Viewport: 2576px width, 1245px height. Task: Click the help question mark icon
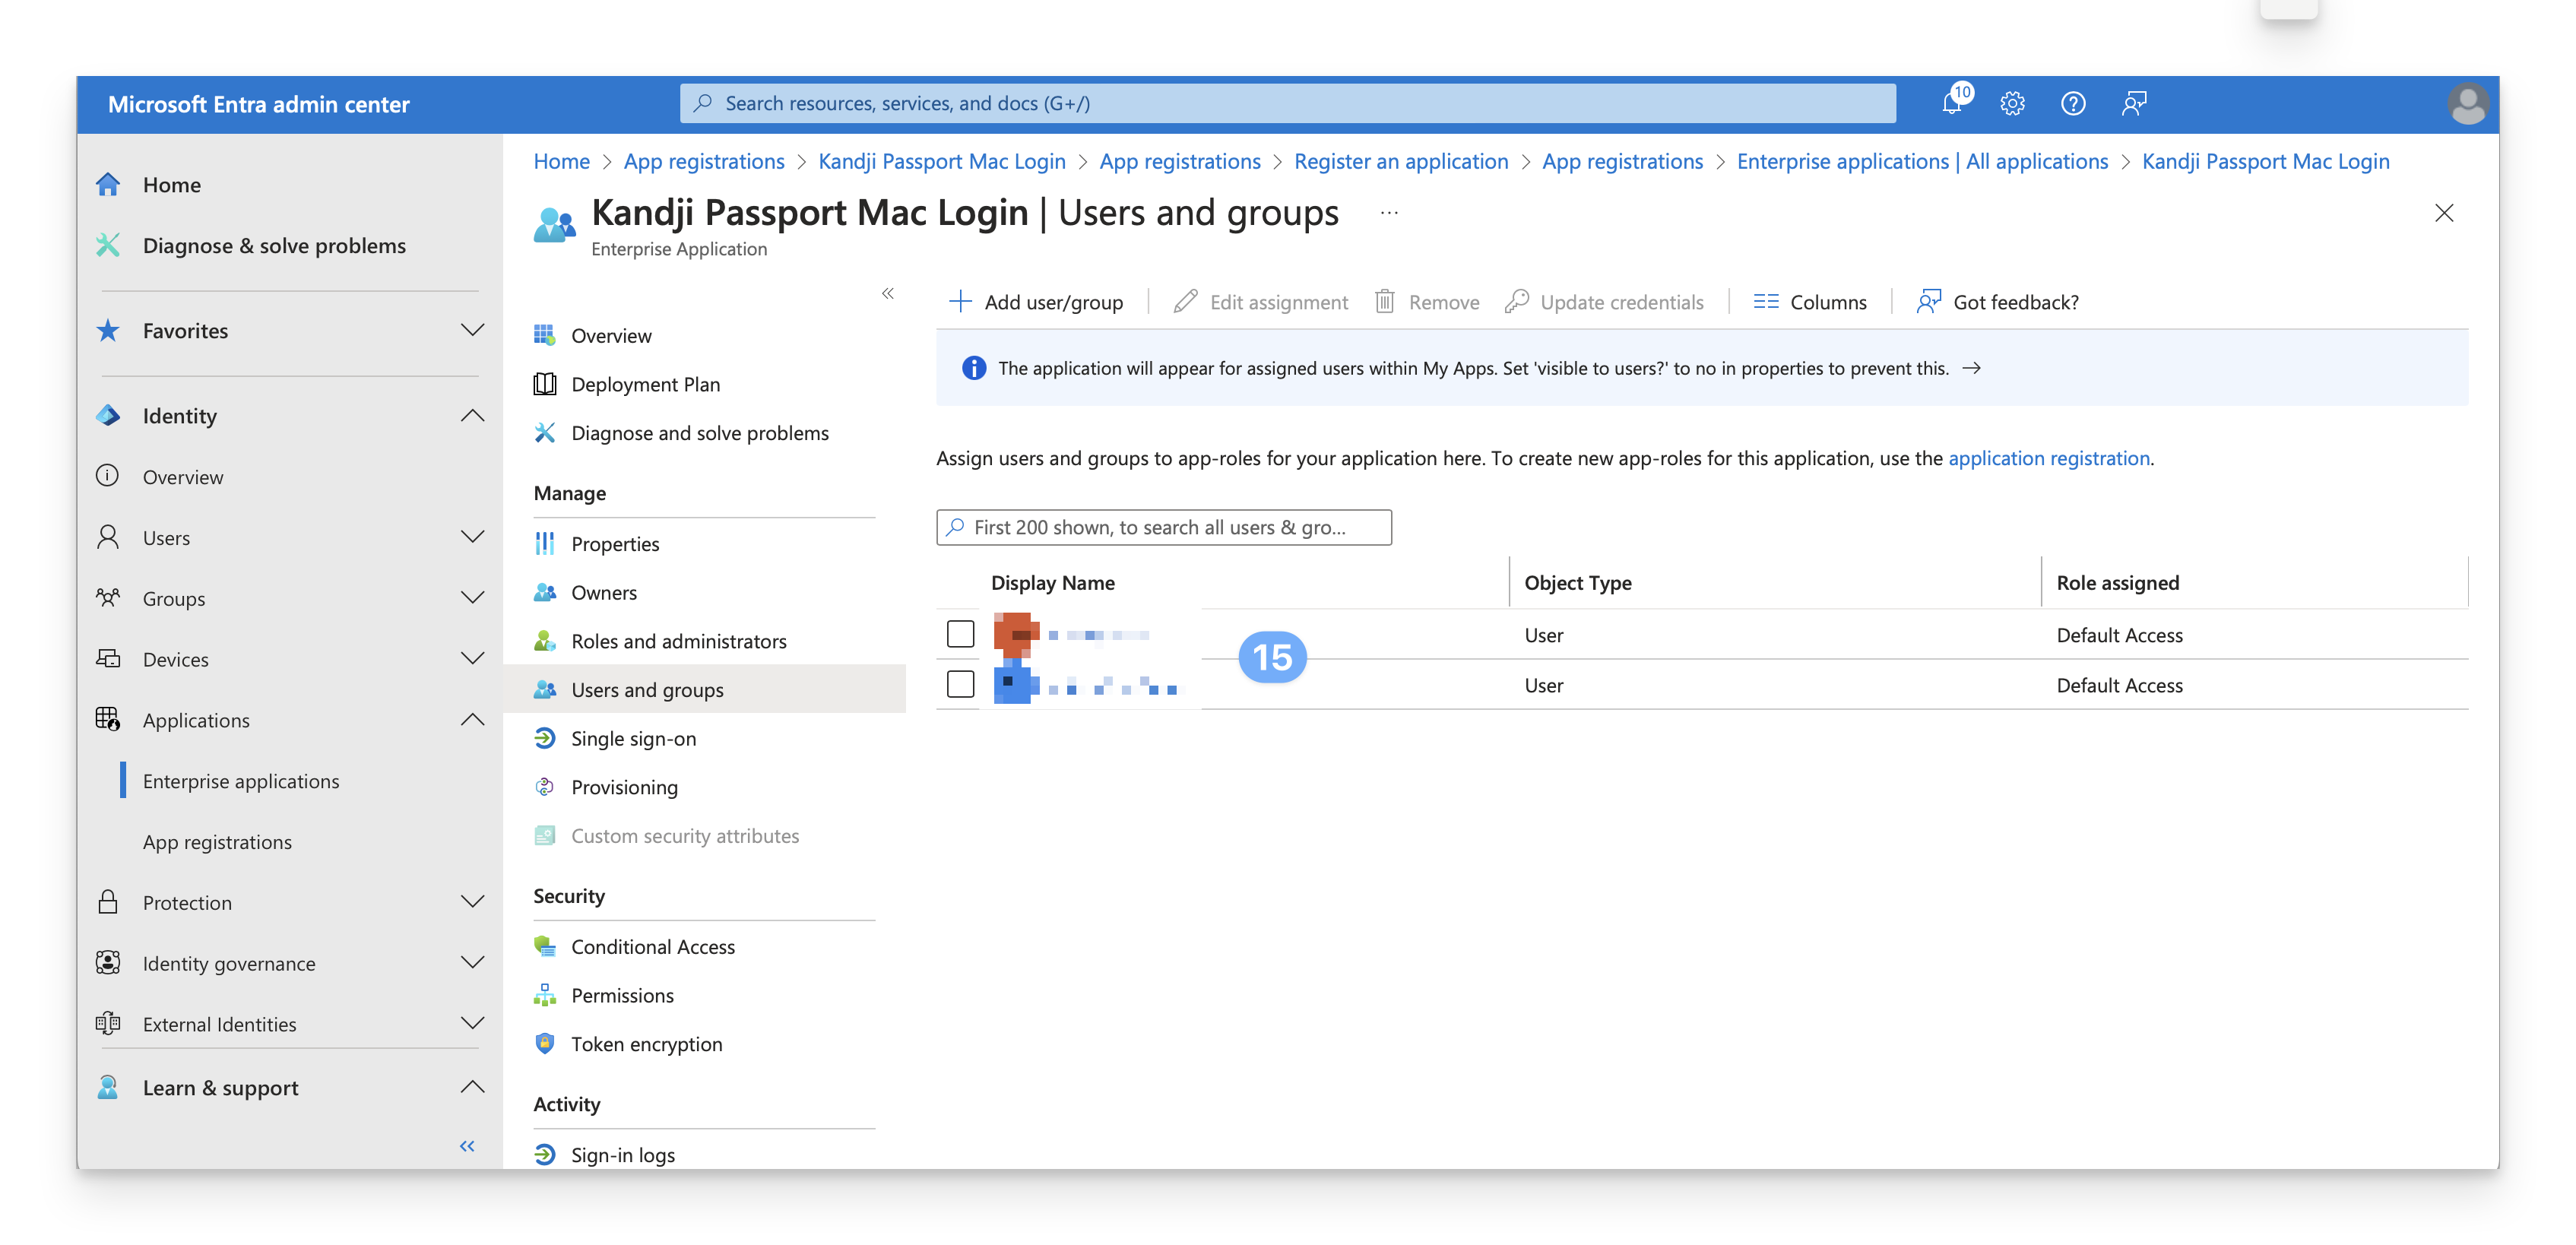pos(2073,104)
